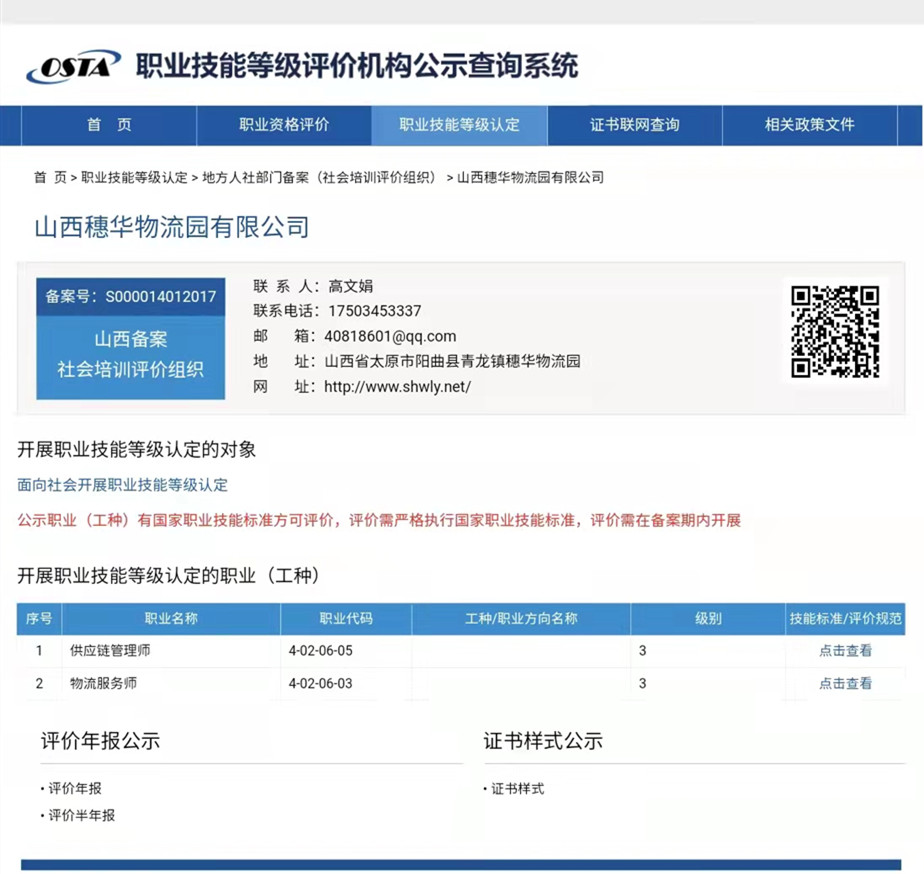
Task: Go to 首页 in the breadcrumb
Action: click(x=50, y=177)
